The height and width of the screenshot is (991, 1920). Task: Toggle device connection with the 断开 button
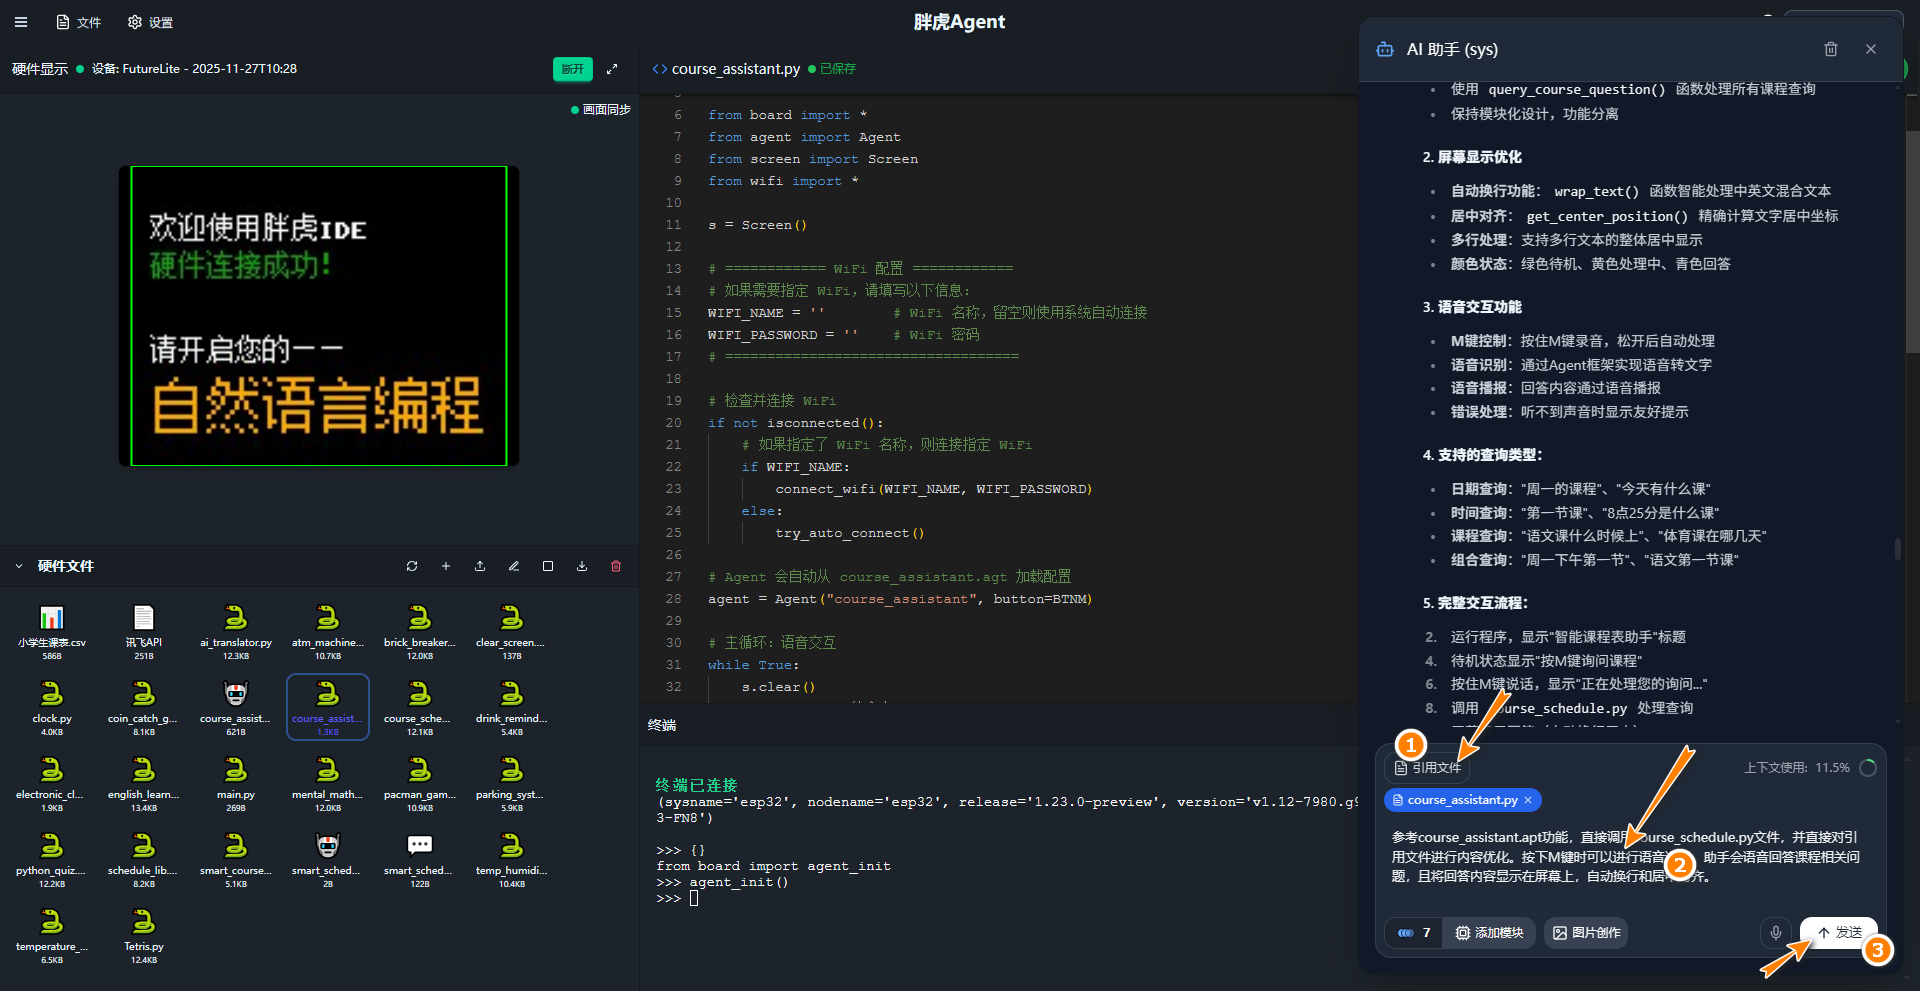pos(572,69)
